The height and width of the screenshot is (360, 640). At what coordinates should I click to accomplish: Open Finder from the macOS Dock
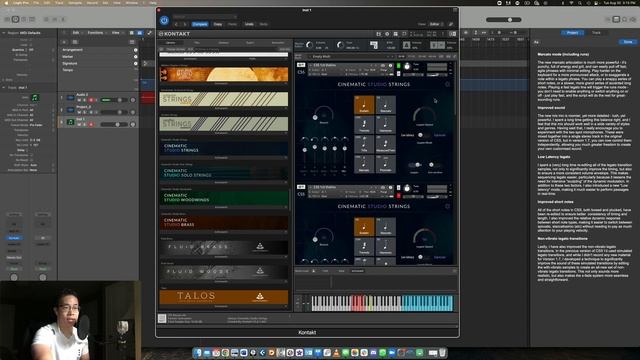[198, 353]
